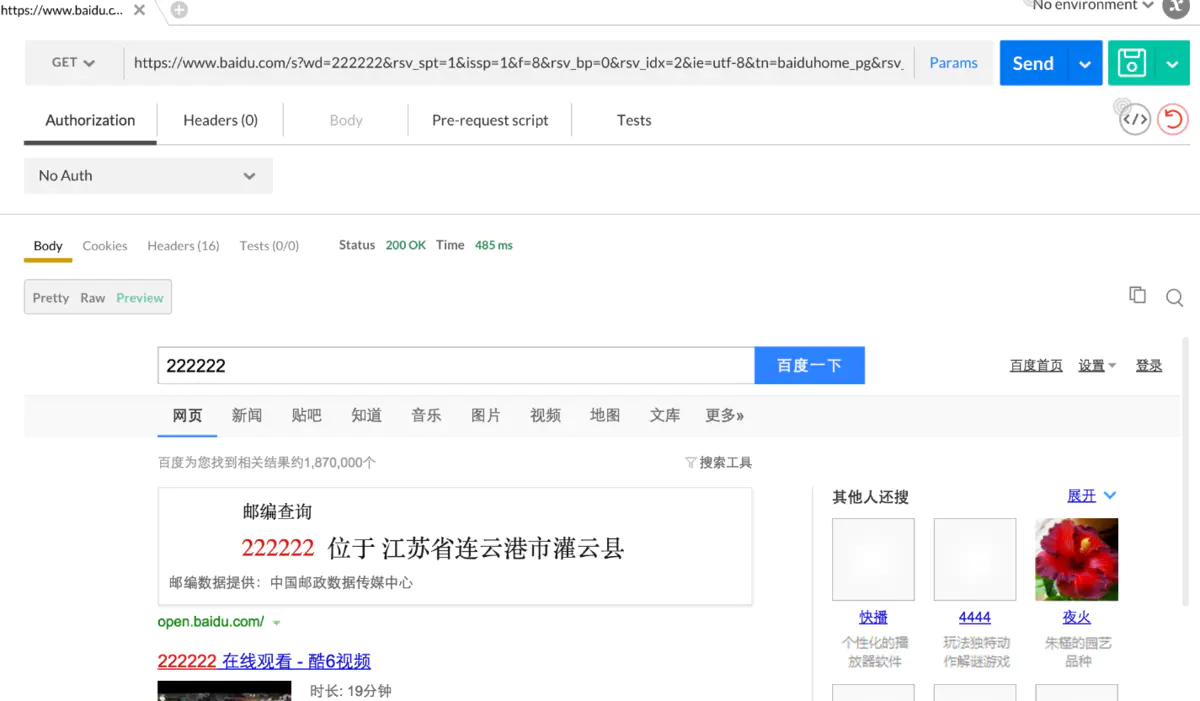Click the request URL field
This screenshot has width=1200, height=701.
[518, 62]
